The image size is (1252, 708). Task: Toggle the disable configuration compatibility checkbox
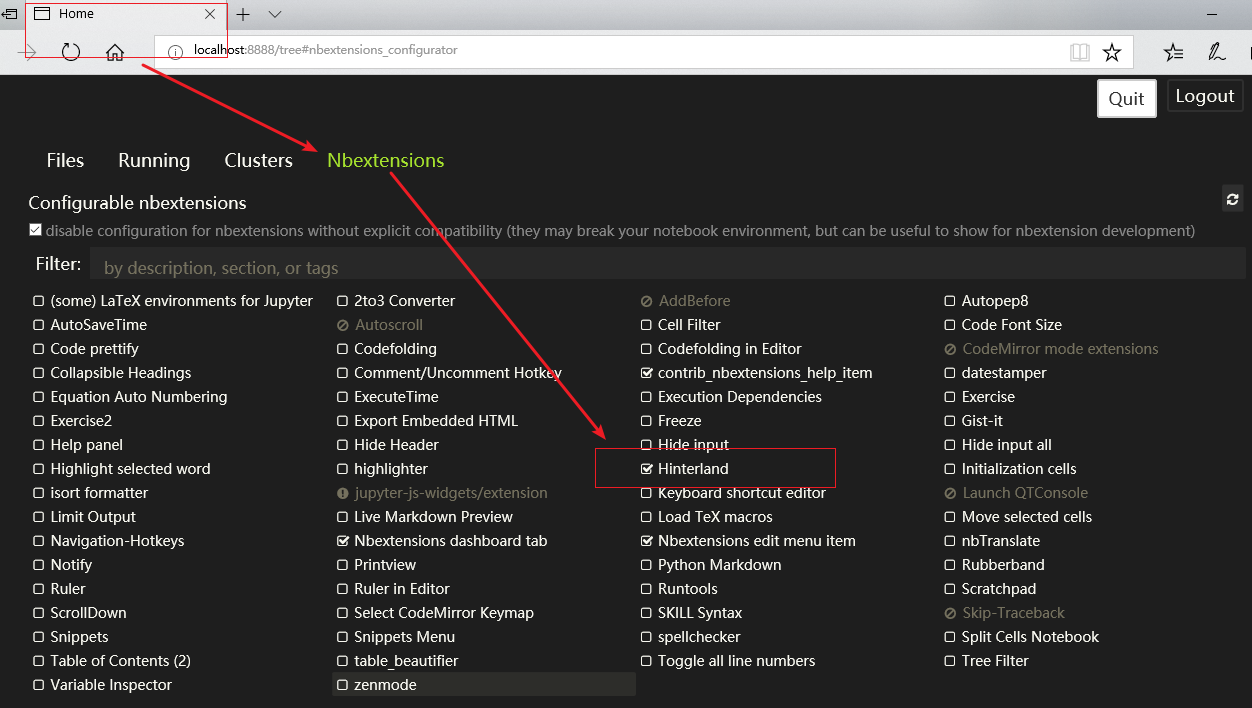click(x=36, y=230)
